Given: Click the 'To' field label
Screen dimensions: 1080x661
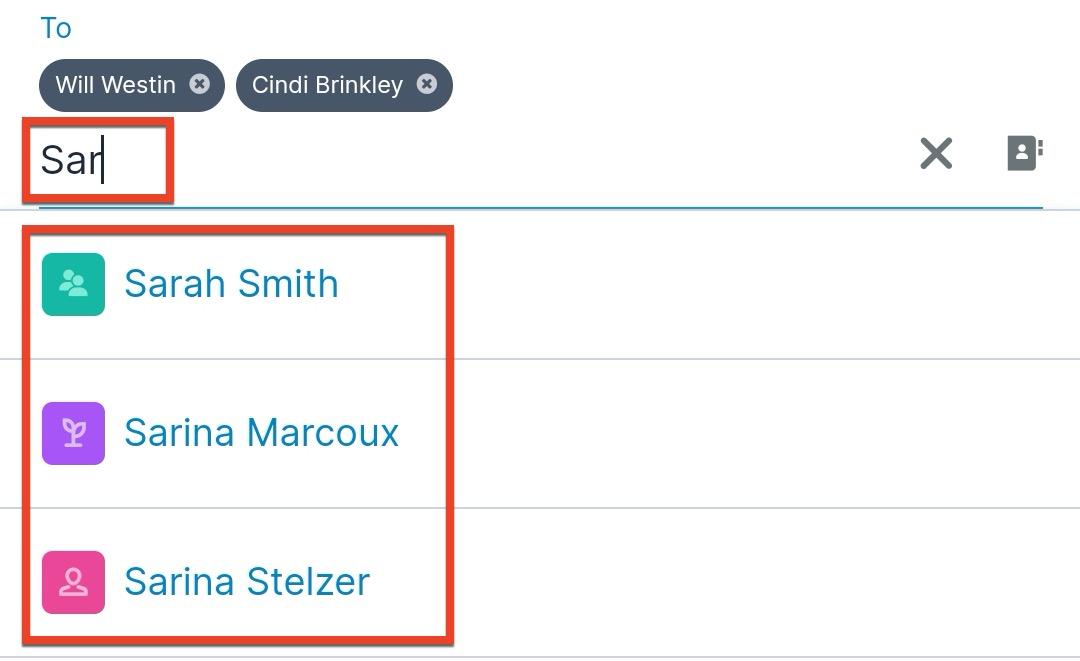Looking at the screenshot, I should pos(56,28).
